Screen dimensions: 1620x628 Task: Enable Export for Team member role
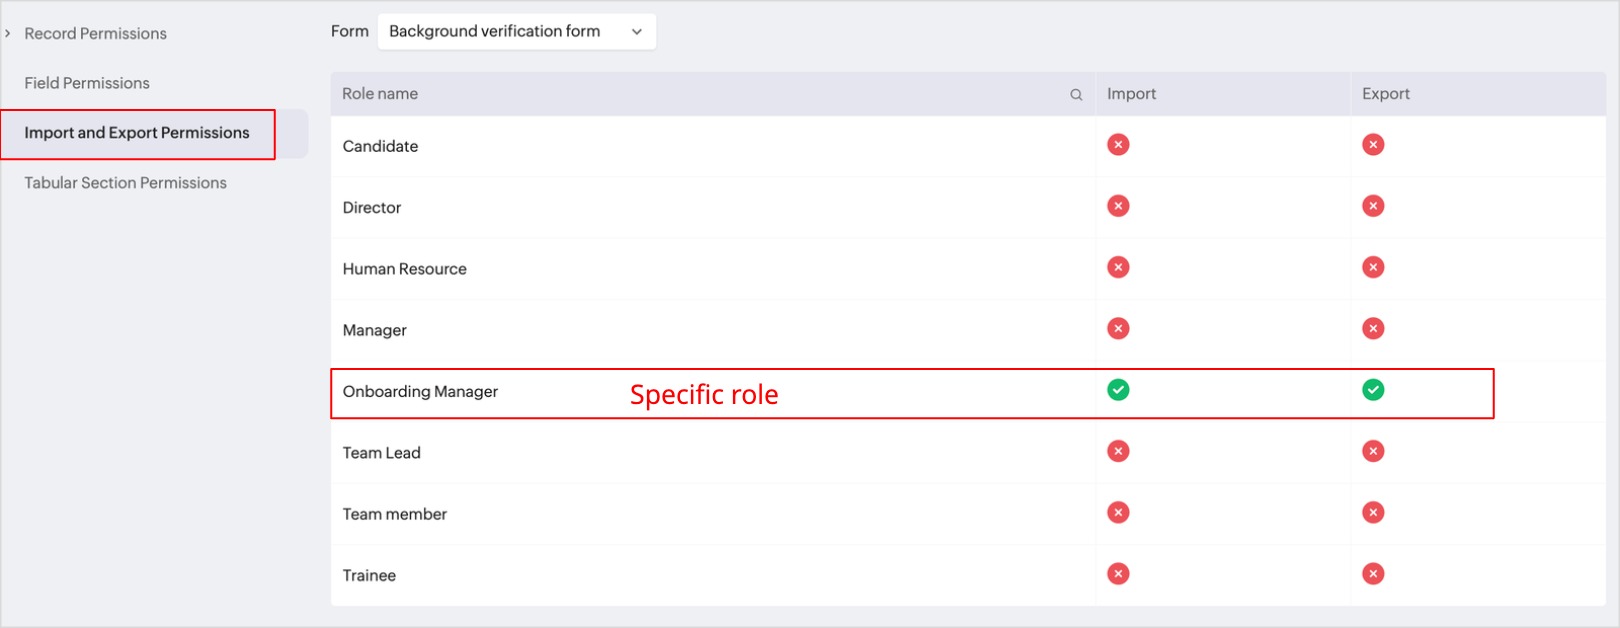click(x=1373, y=513)
